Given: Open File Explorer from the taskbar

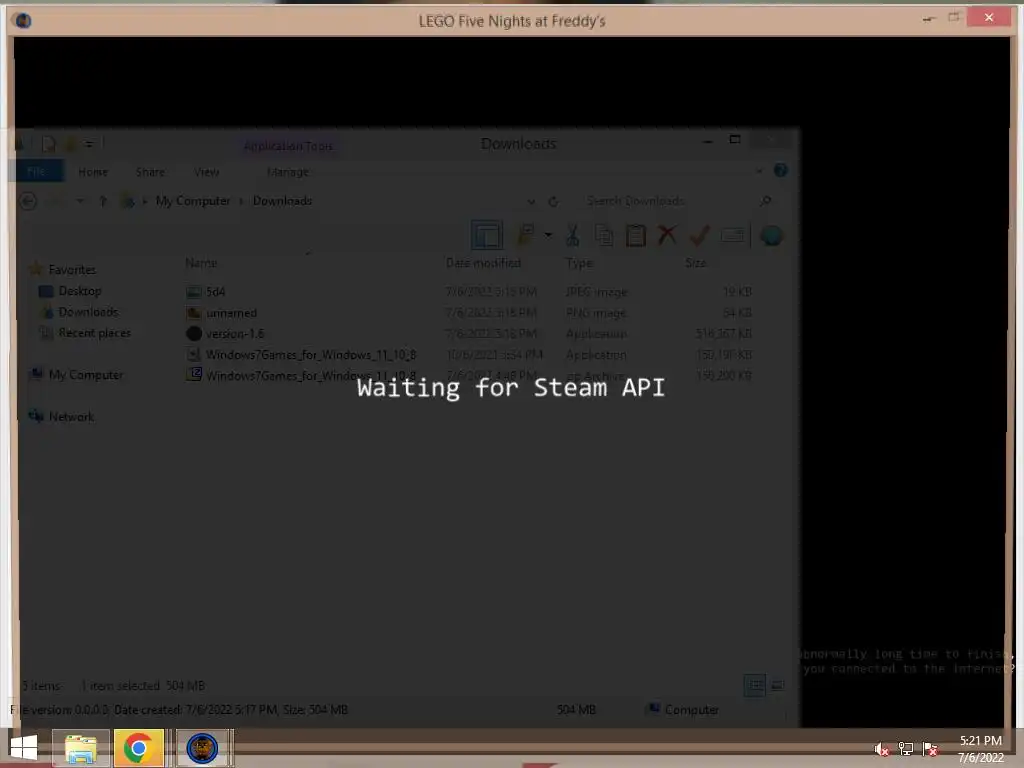Looking at the screenshot, I should pos(81,748).
